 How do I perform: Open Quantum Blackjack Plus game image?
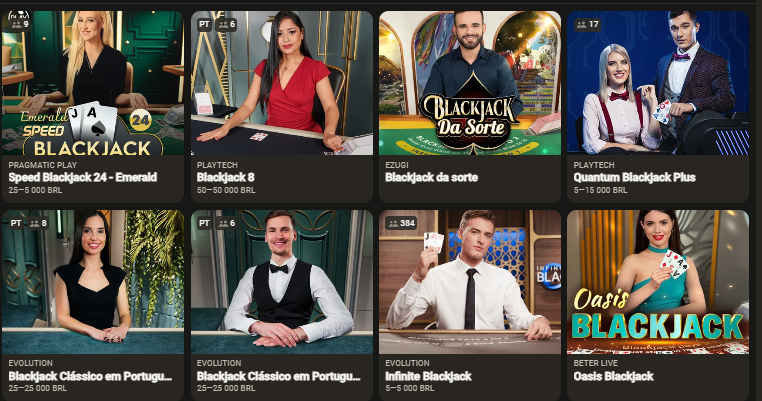[x=658, y=83]
